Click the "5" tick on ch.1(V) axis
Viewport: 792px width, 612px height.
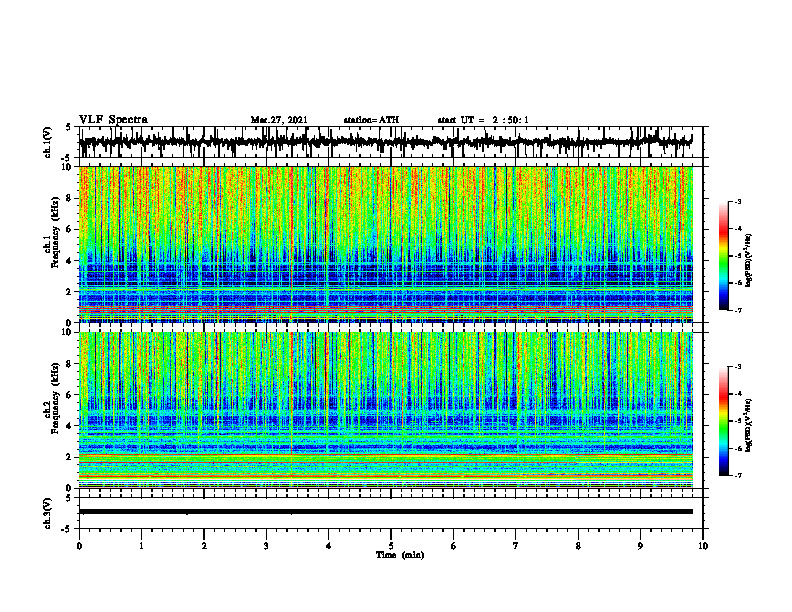[69, 127]
